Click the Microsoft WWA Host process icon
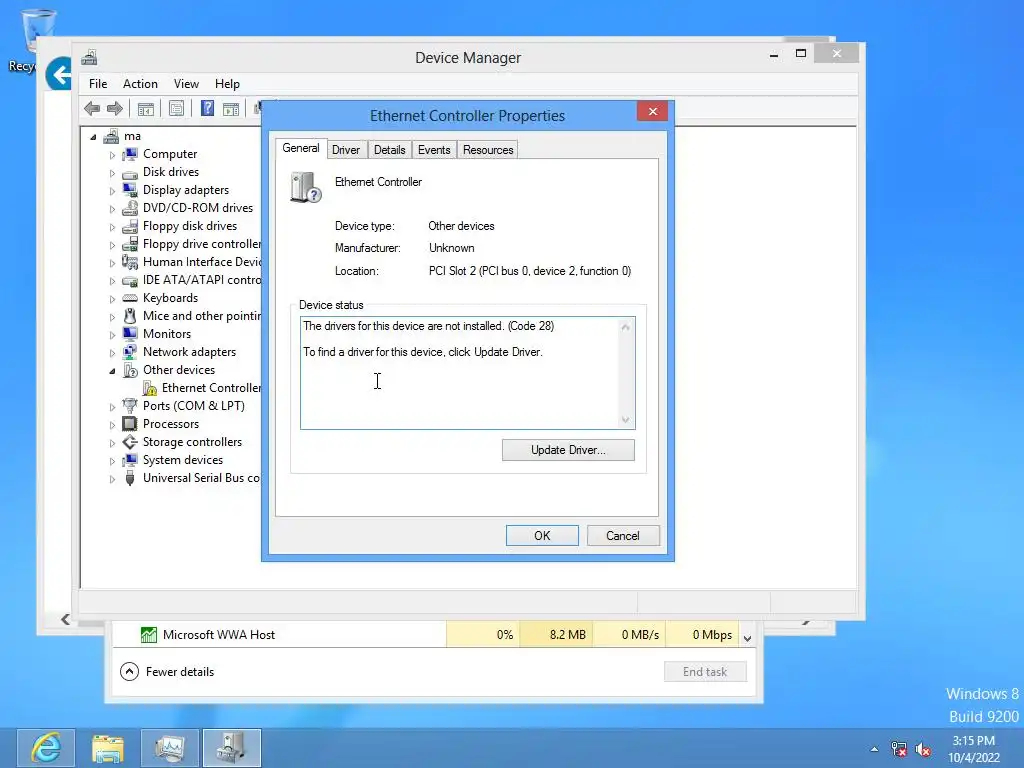1024x768 pixels. coord(149,635)
